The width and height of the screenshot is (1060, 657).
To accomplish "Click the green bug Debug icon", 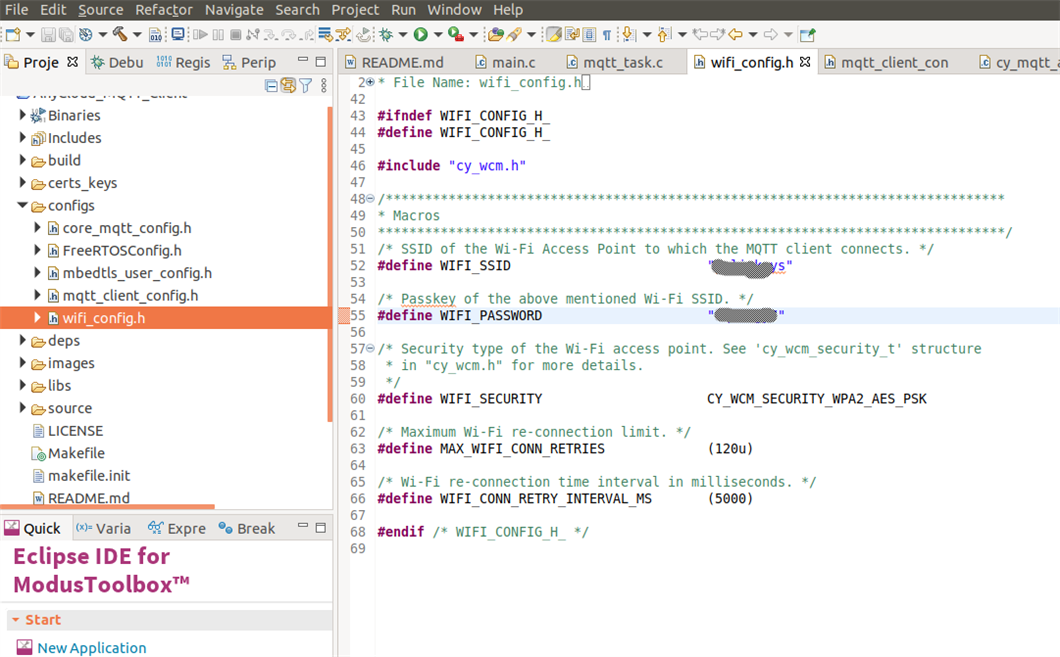I will tap(387, 35).
